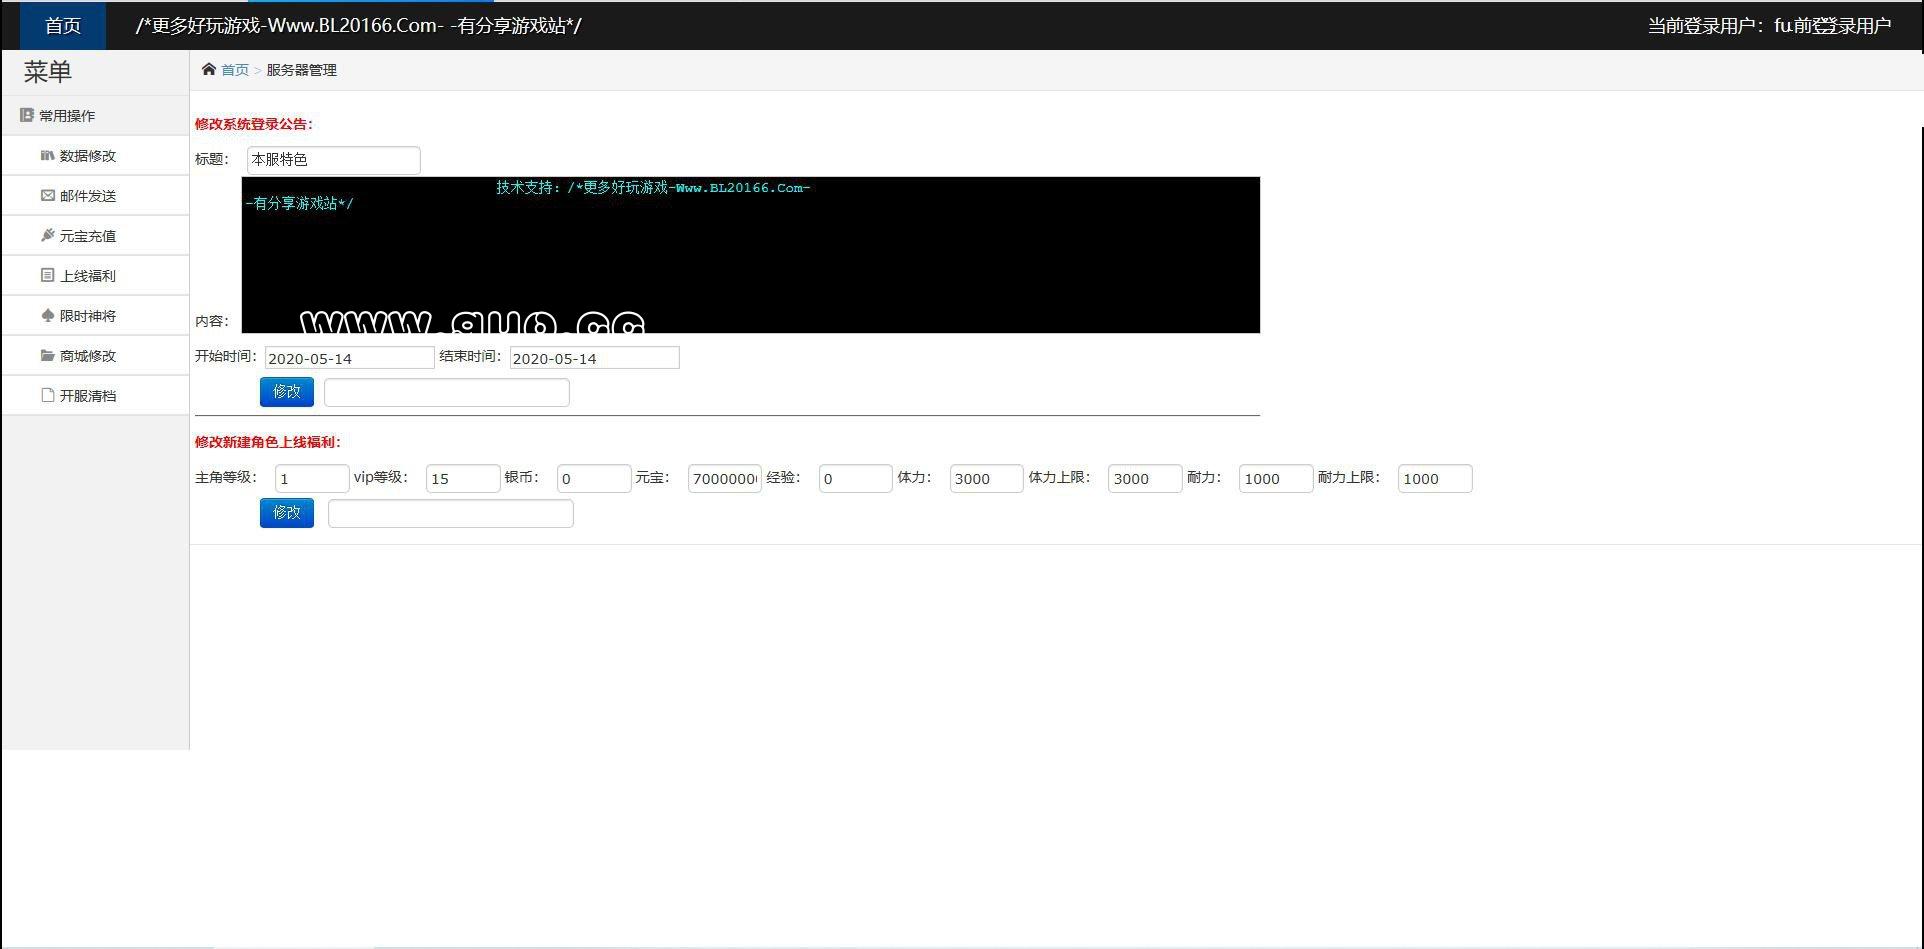Click the 限时神将 spade icon
Viewport: 1924px width, 949px height.
(47, 315)
